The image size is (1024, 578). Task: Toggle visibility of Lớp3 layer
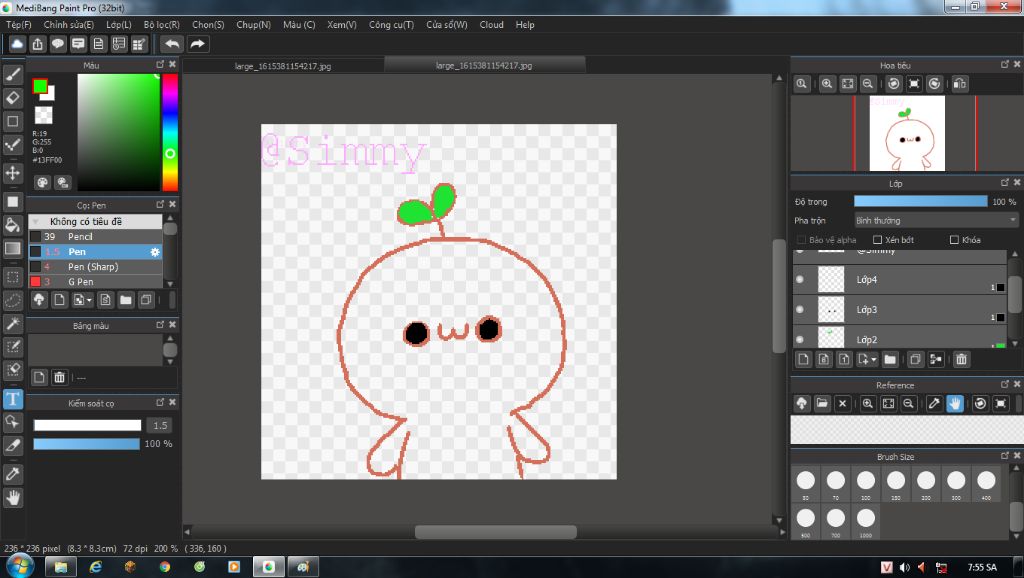800,310
